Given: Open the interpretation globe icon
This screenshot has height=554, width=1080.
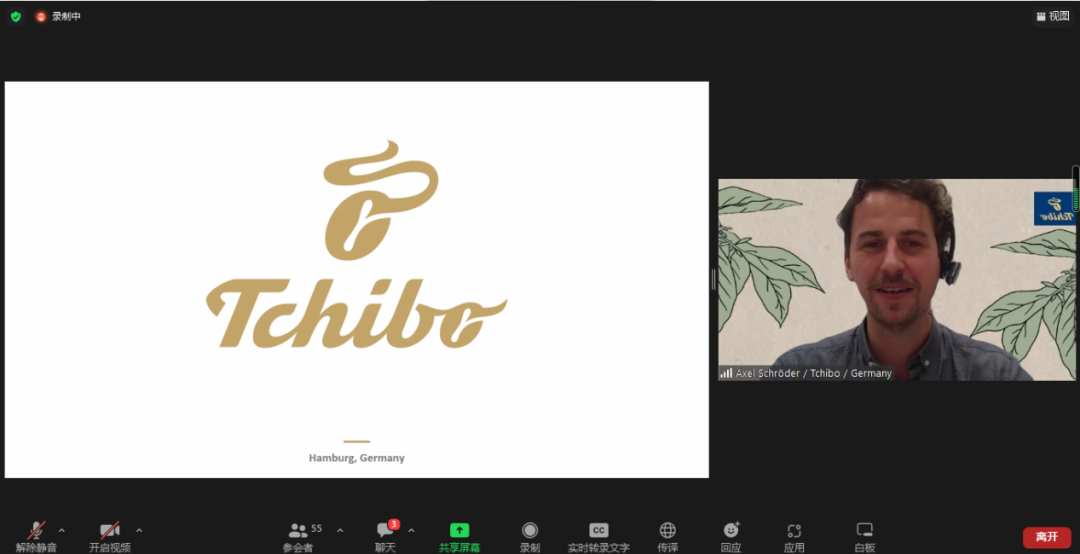Looking at the screenshot, I should point(667,531).
